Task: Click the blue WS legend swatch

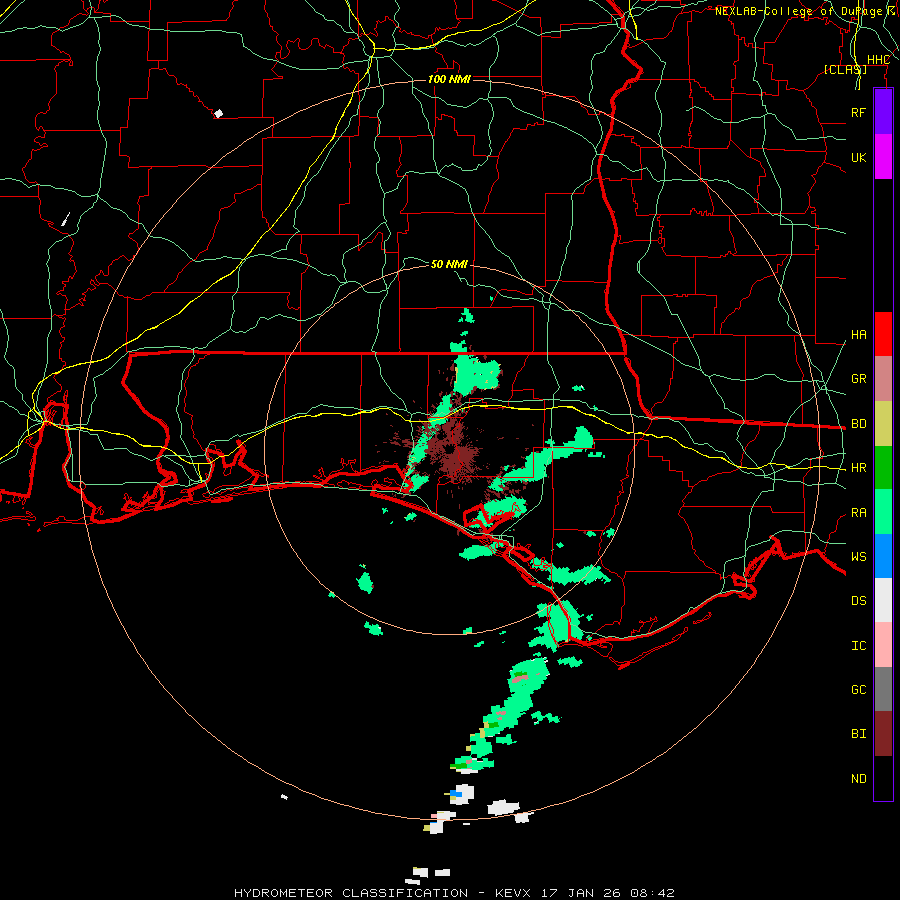Action: point(883,556)
